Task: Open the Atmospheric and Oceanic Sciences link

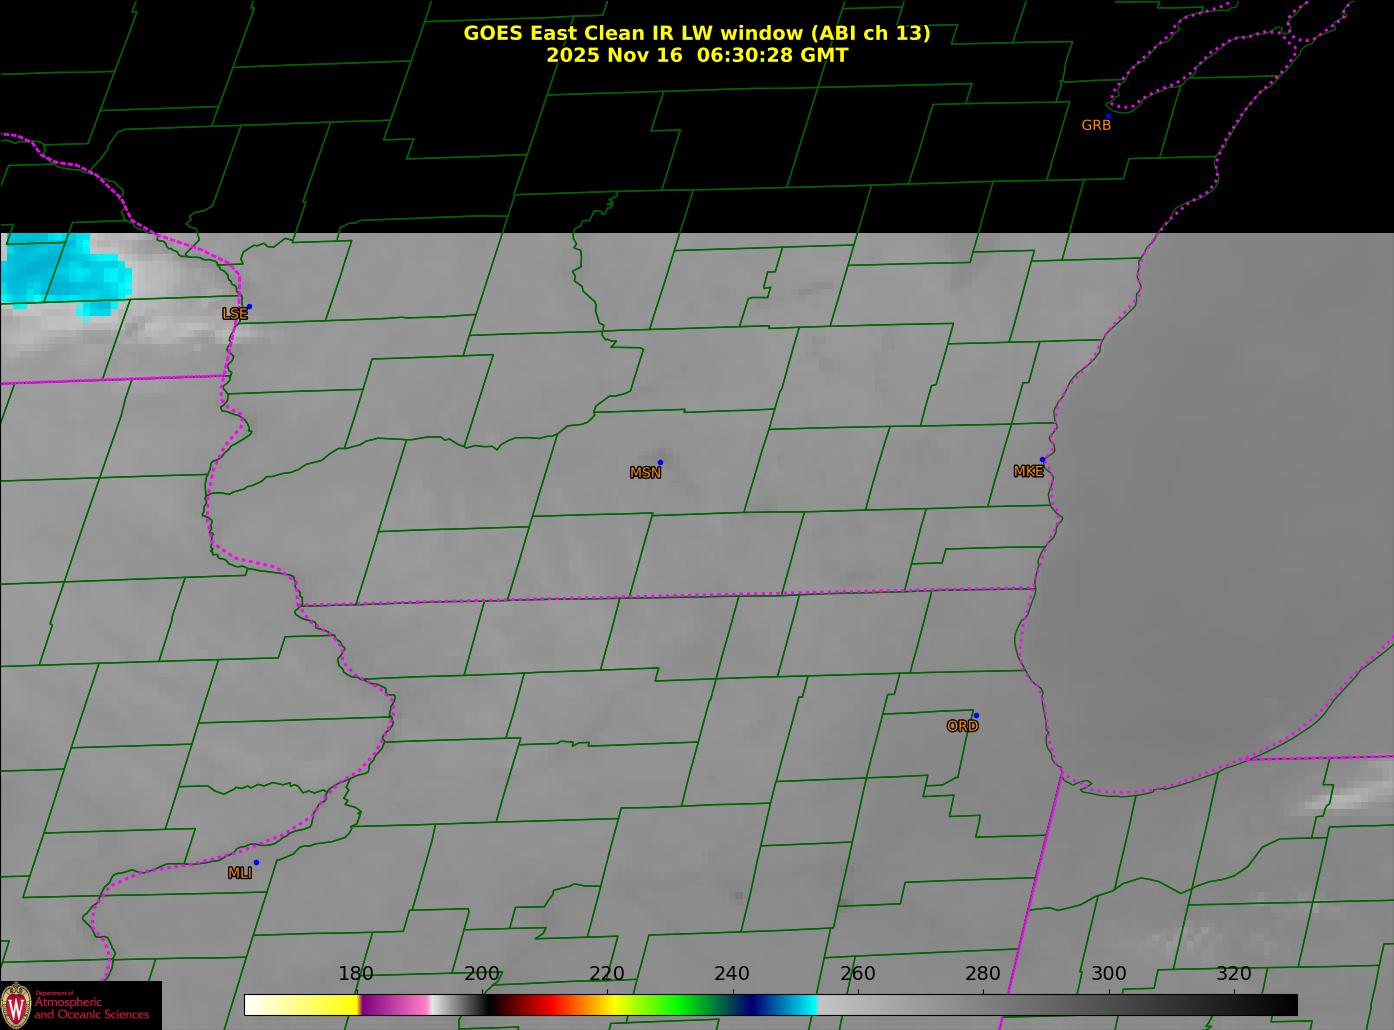Action: click(91, 1008)
